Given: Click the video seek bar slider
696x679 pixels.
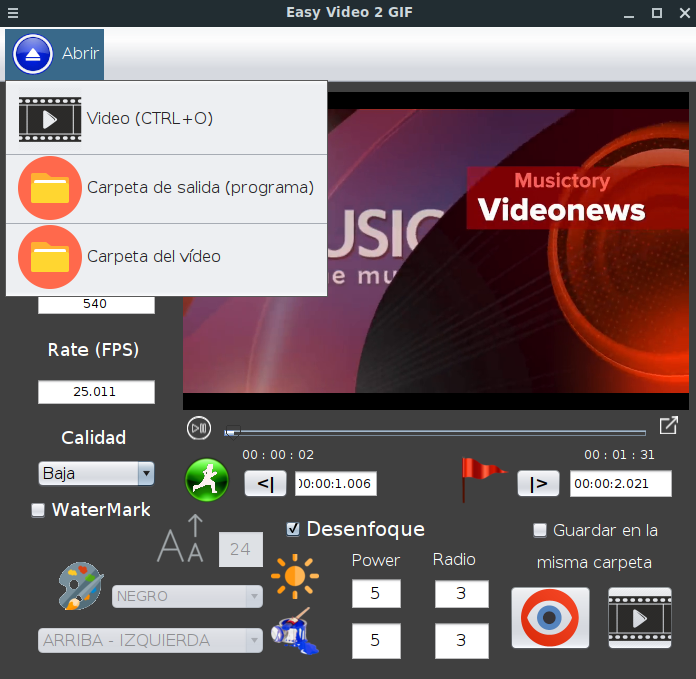Looking at the screenshot, I should [x=435, y=432].
